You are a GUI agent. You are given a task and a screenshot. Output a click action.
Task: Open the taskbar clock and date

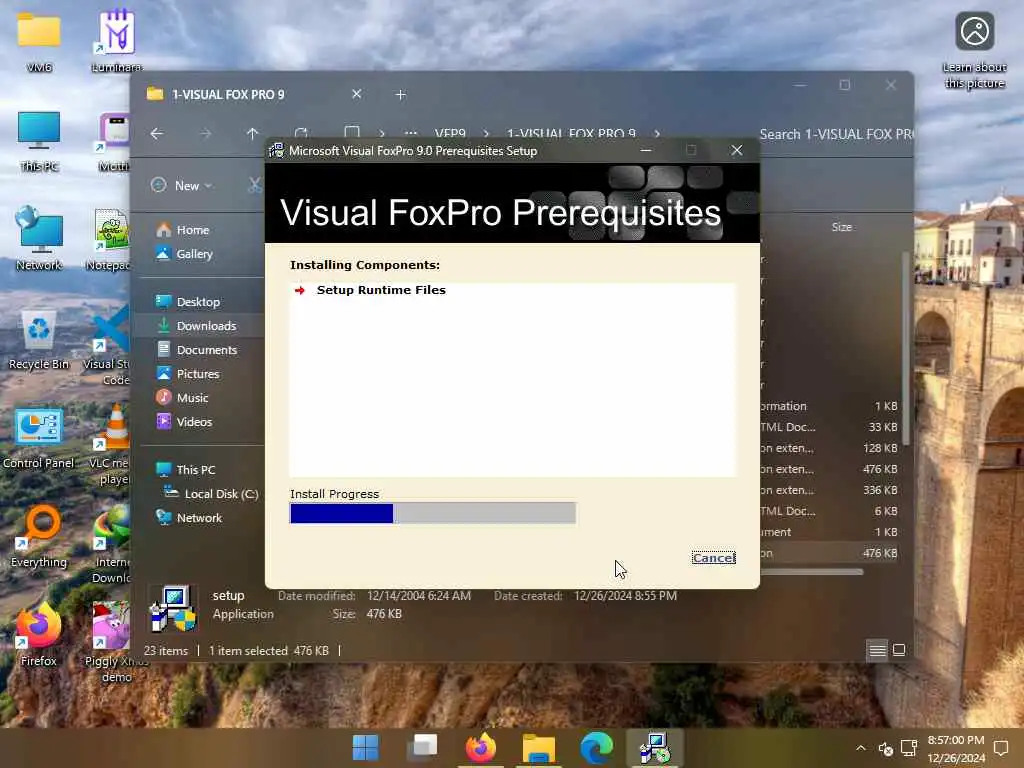(x=955, y=749)
